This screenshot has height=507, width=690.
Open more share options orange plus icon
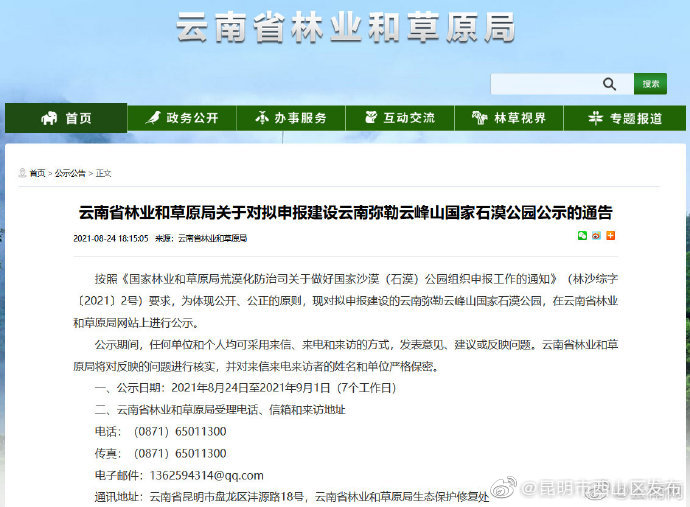pos(610,235)
